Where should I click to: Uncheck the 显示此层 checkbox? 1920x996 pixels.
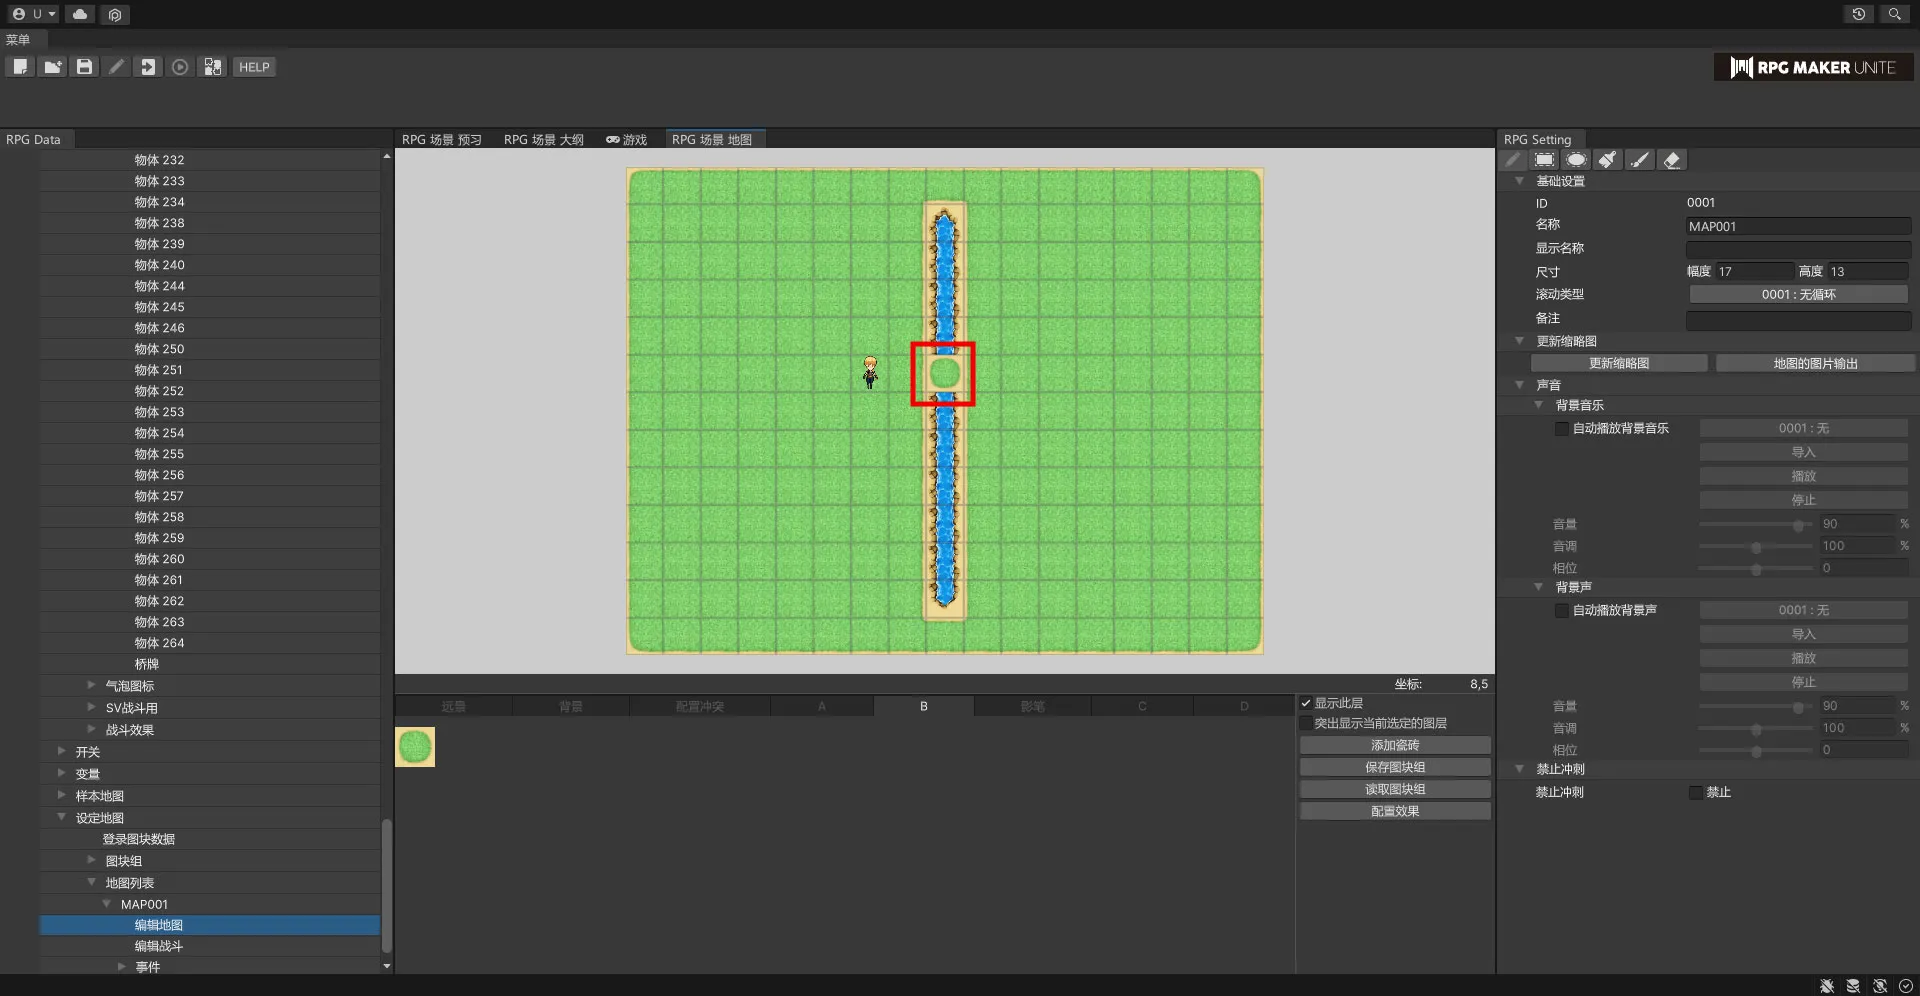(1306, 703)
